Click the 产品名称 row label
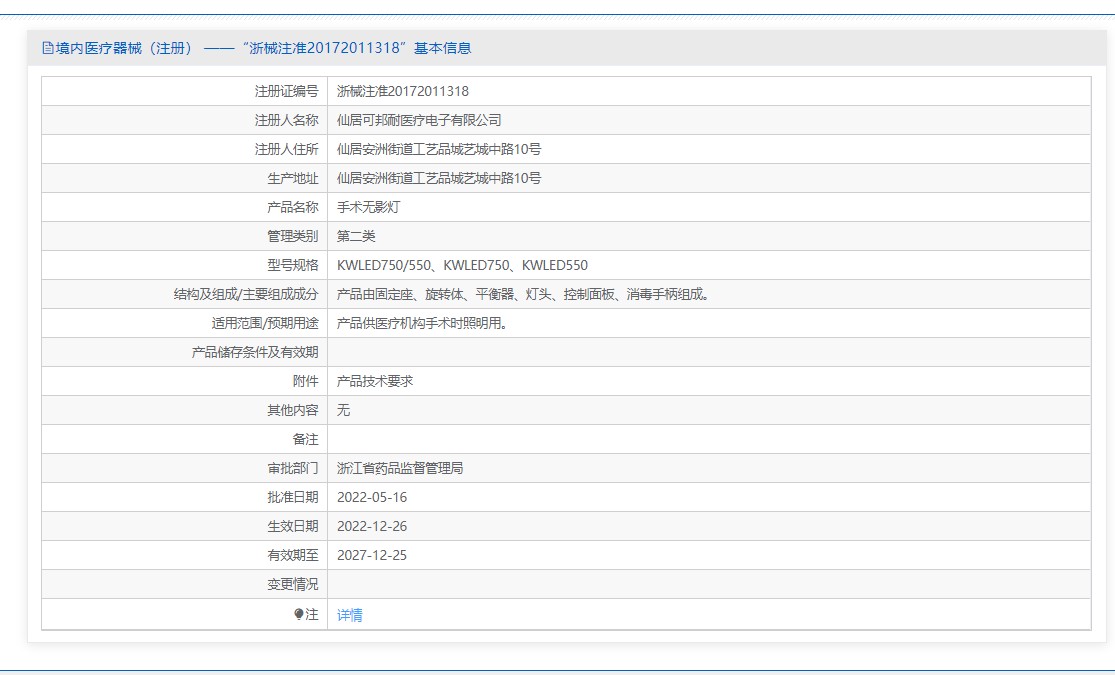This screenshot has height=675, width=1115. pyautogui.click(x=293, y=207)
